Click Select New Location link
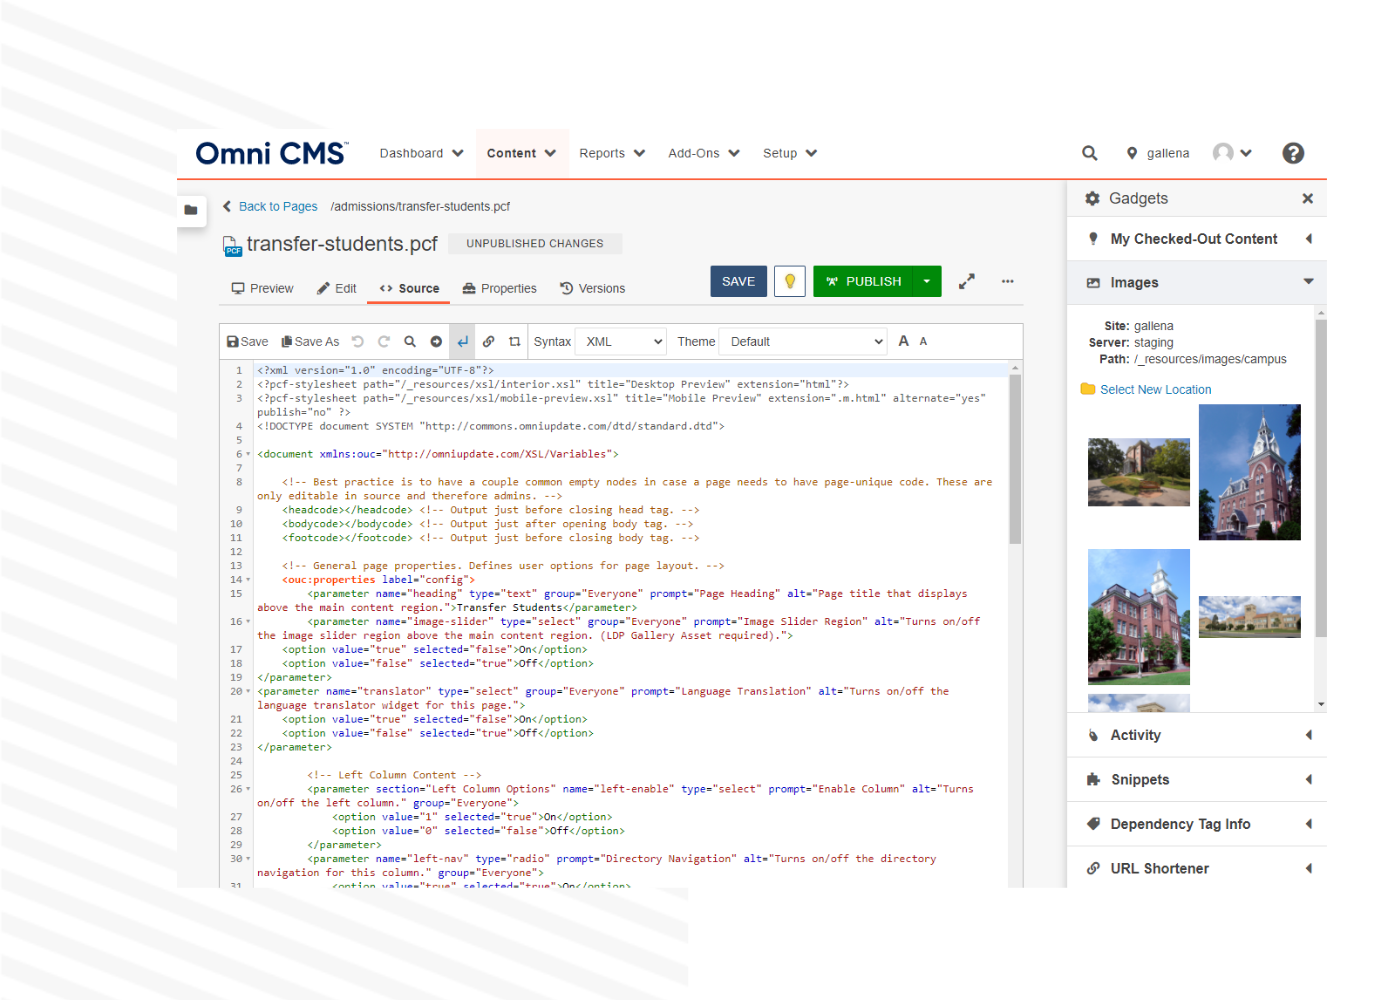The height and width of the screenshot is (1000, 1400). coord(1156,390)
